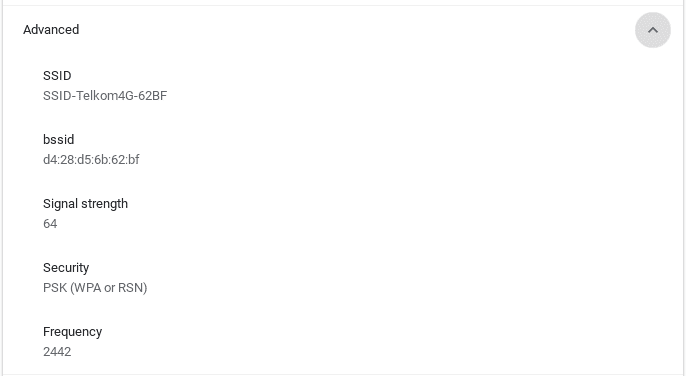Select the Frequency field label

click(72, 332)
